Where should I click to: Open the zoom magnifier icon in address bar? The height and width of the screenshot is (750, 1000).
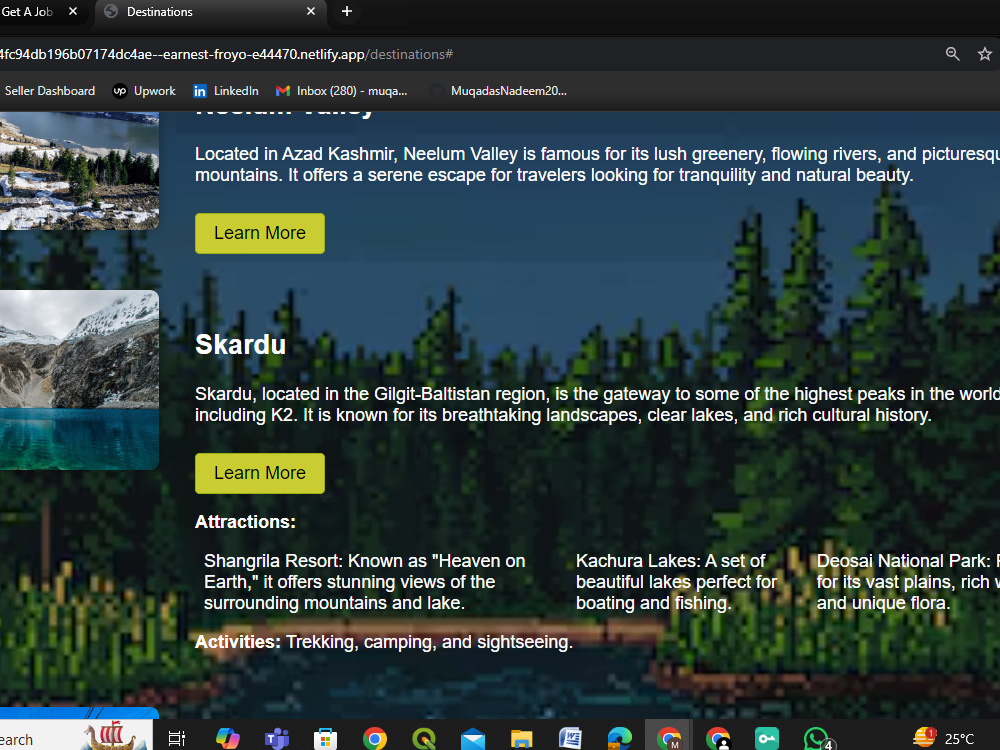click(952, 54)
